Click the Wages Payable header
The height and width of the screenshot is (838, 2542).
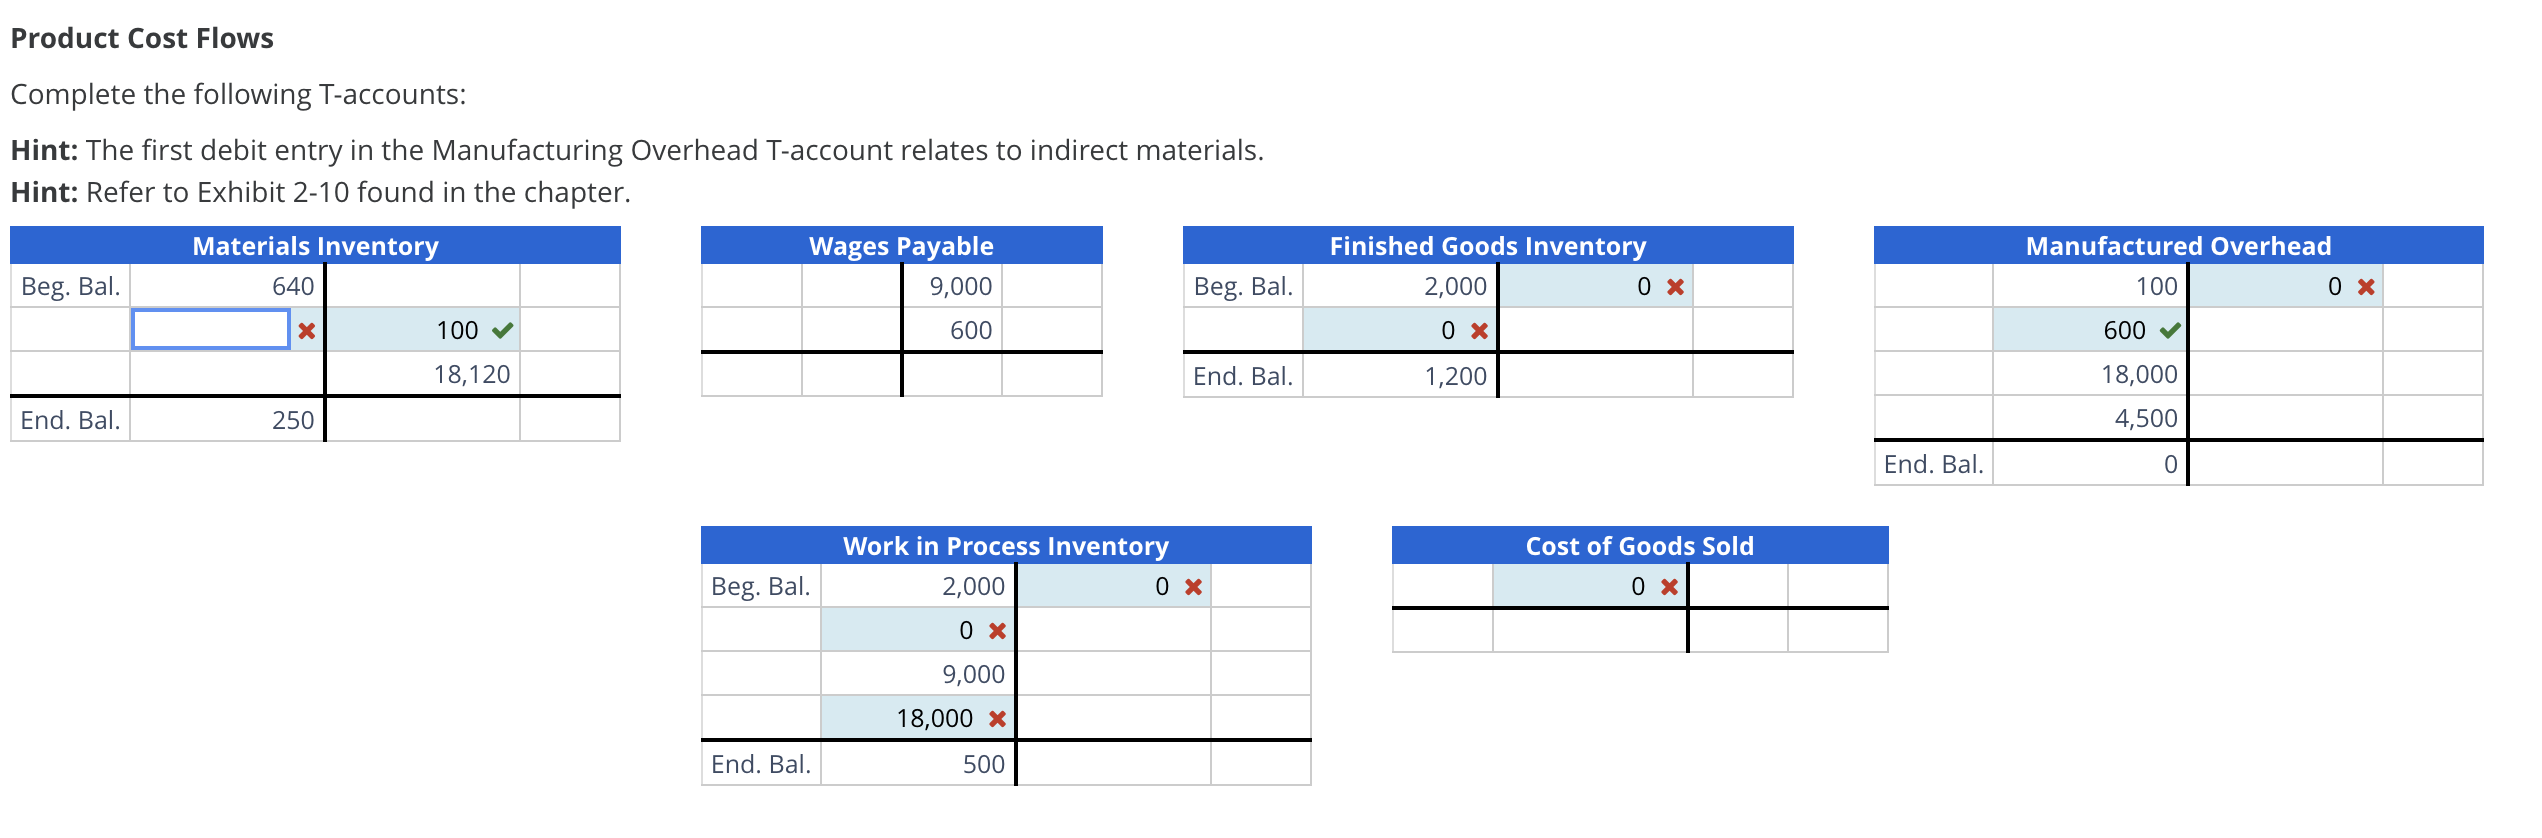(900, 245)
